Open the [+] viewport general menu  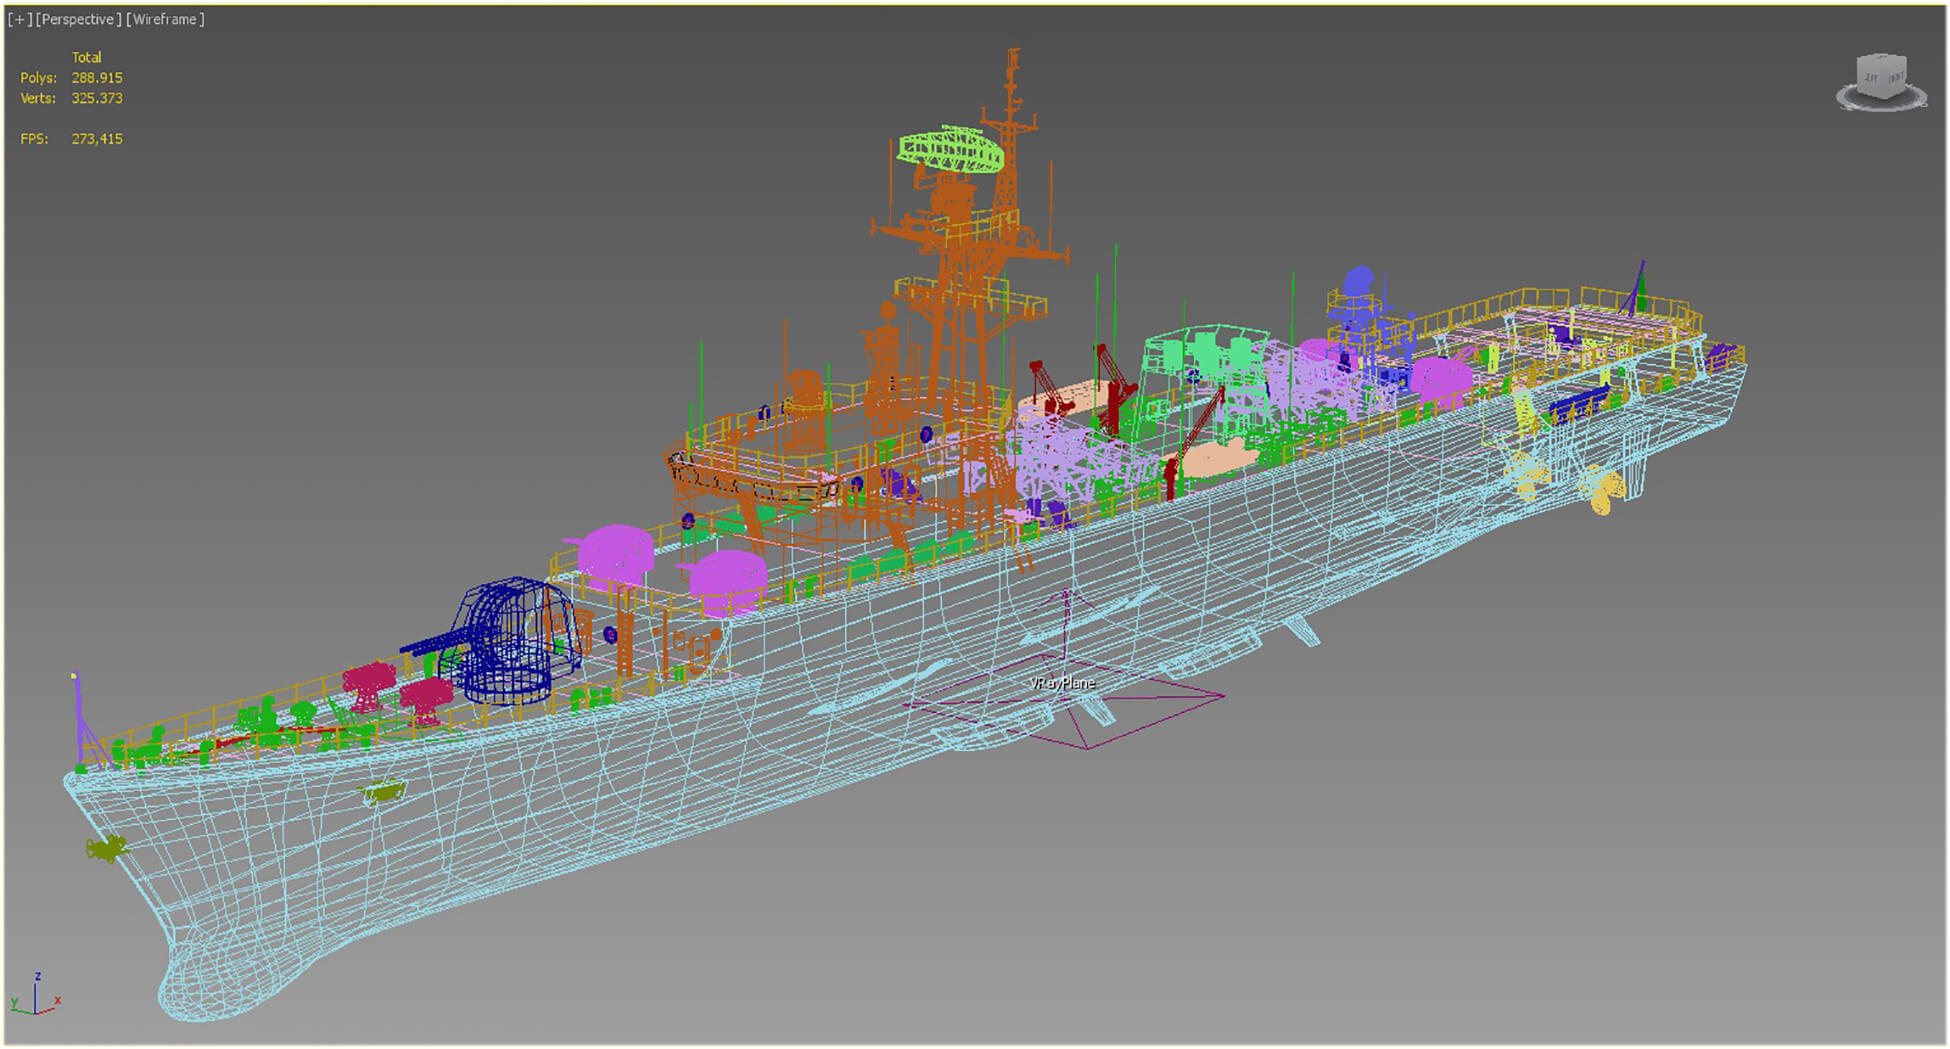click(19, 20)
